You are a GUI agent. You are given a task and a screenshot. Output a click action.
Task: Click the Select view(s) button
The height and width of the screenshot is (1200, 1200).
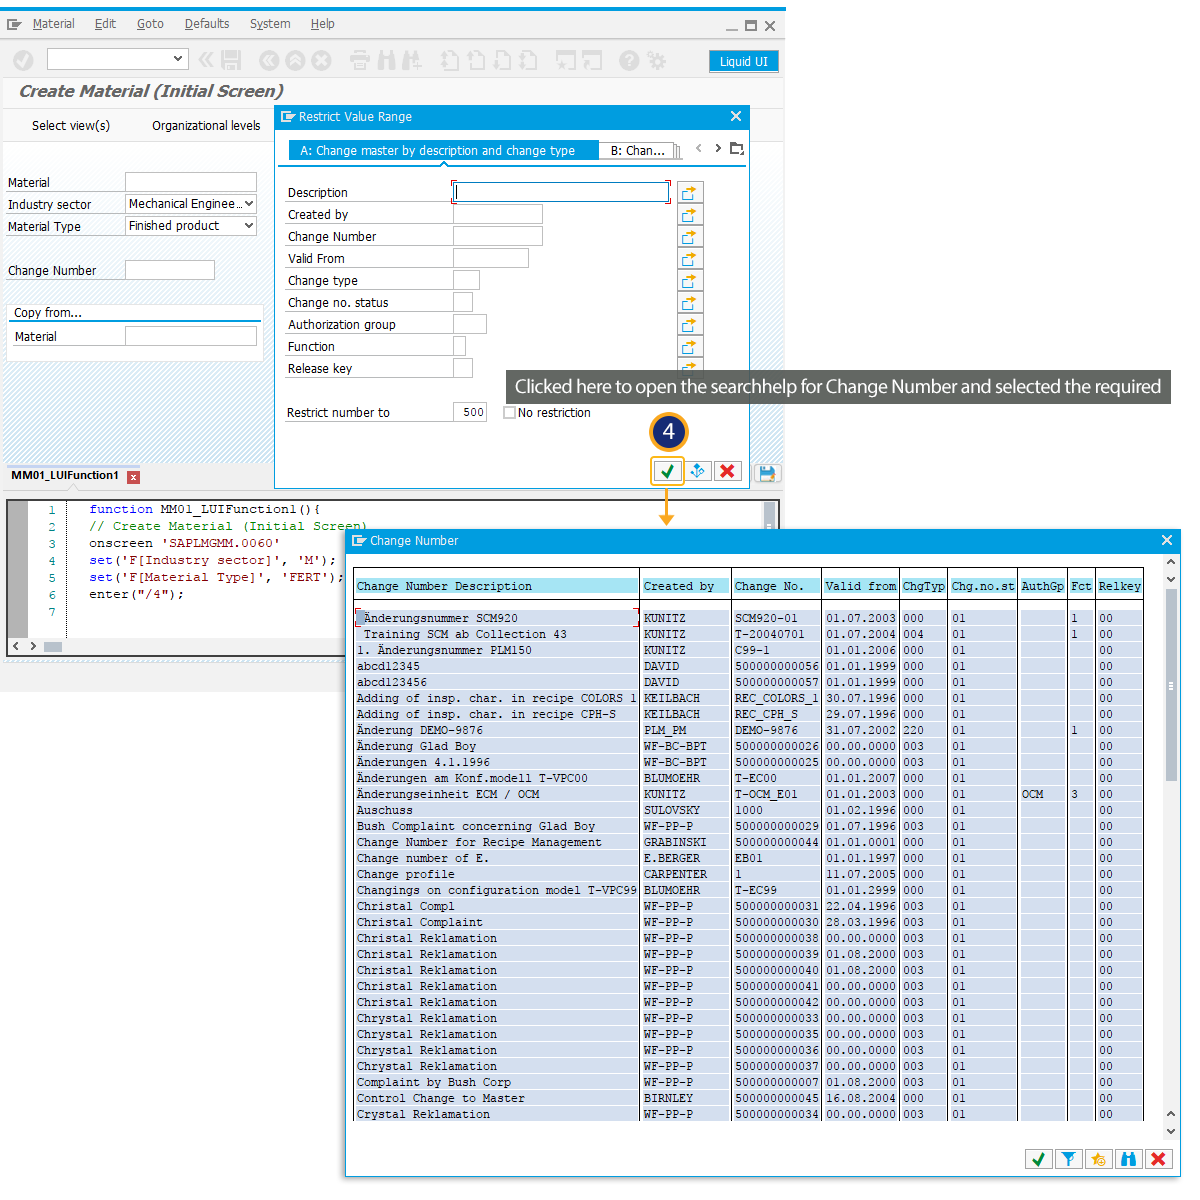71,126
